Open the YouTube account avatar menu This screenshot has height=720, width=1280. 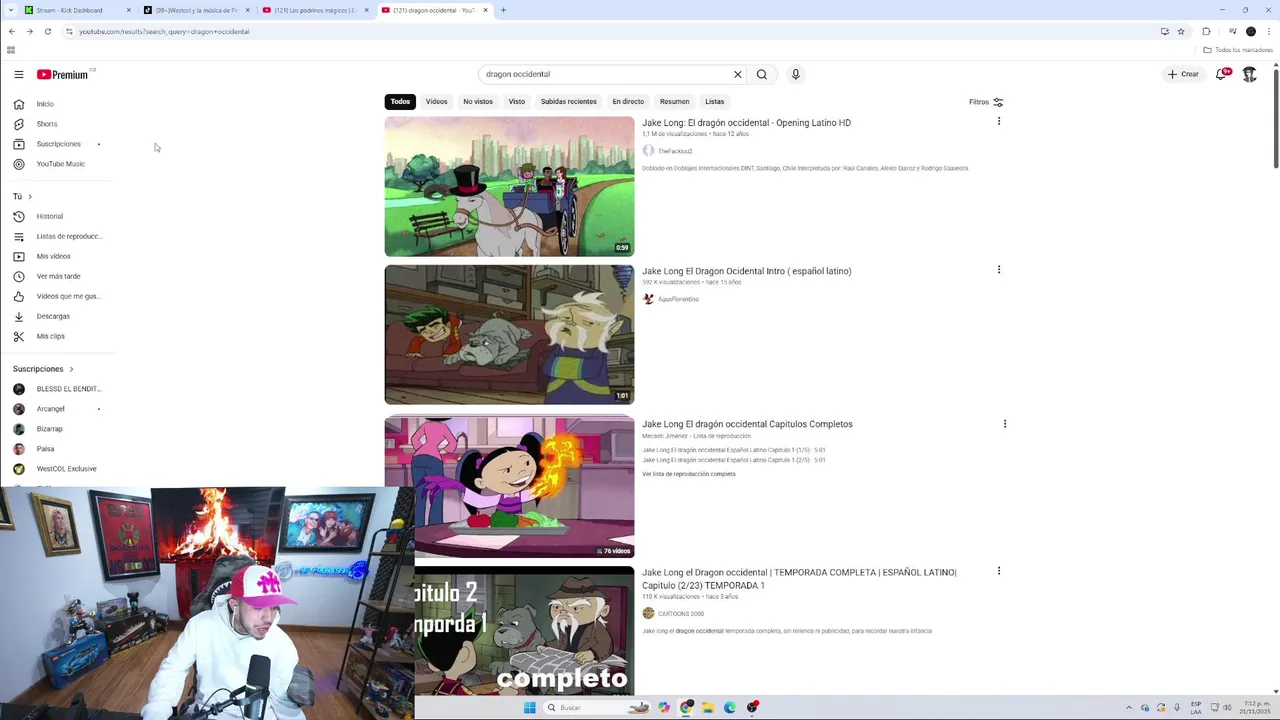[x=1250, y=74]
